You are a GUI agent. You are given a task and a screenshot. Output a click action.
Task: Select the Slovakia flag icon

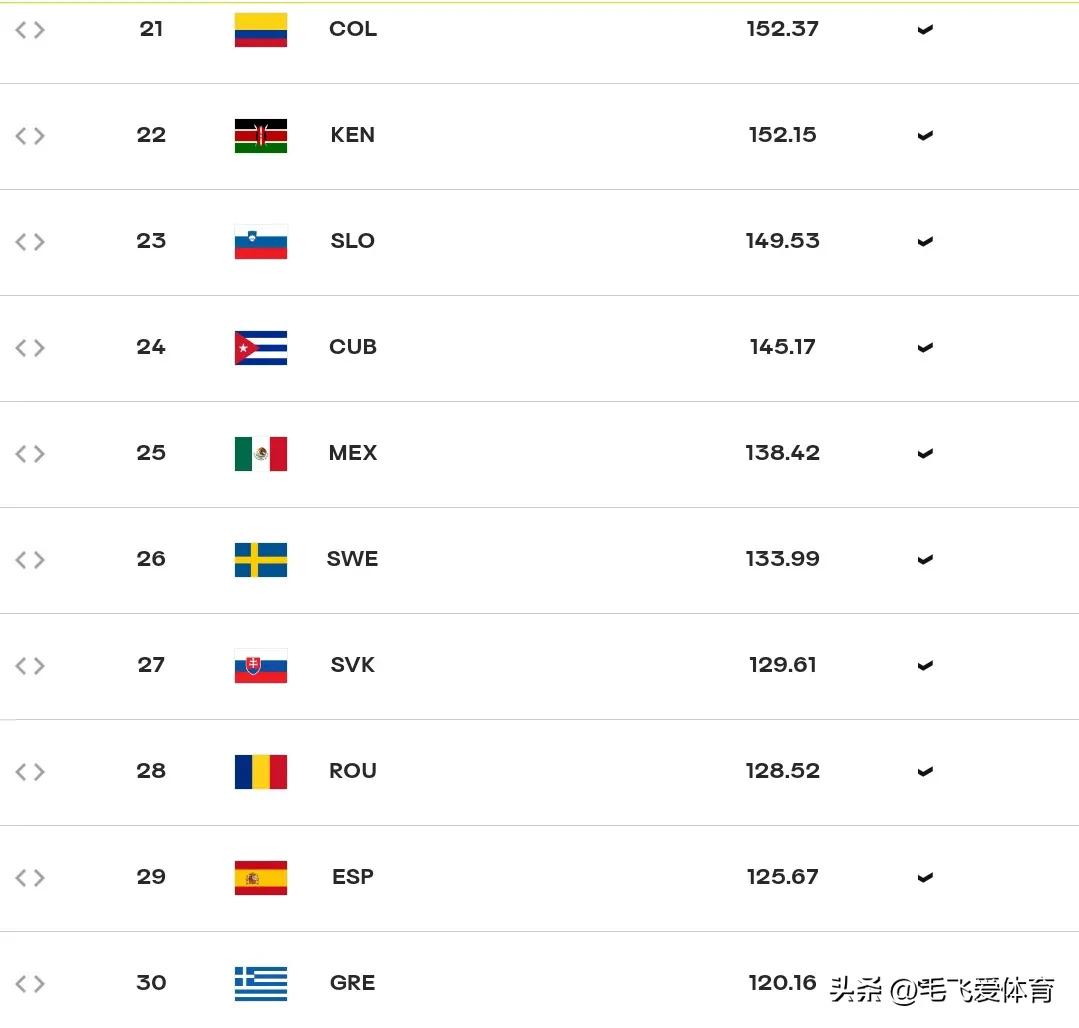pos(261,665)
